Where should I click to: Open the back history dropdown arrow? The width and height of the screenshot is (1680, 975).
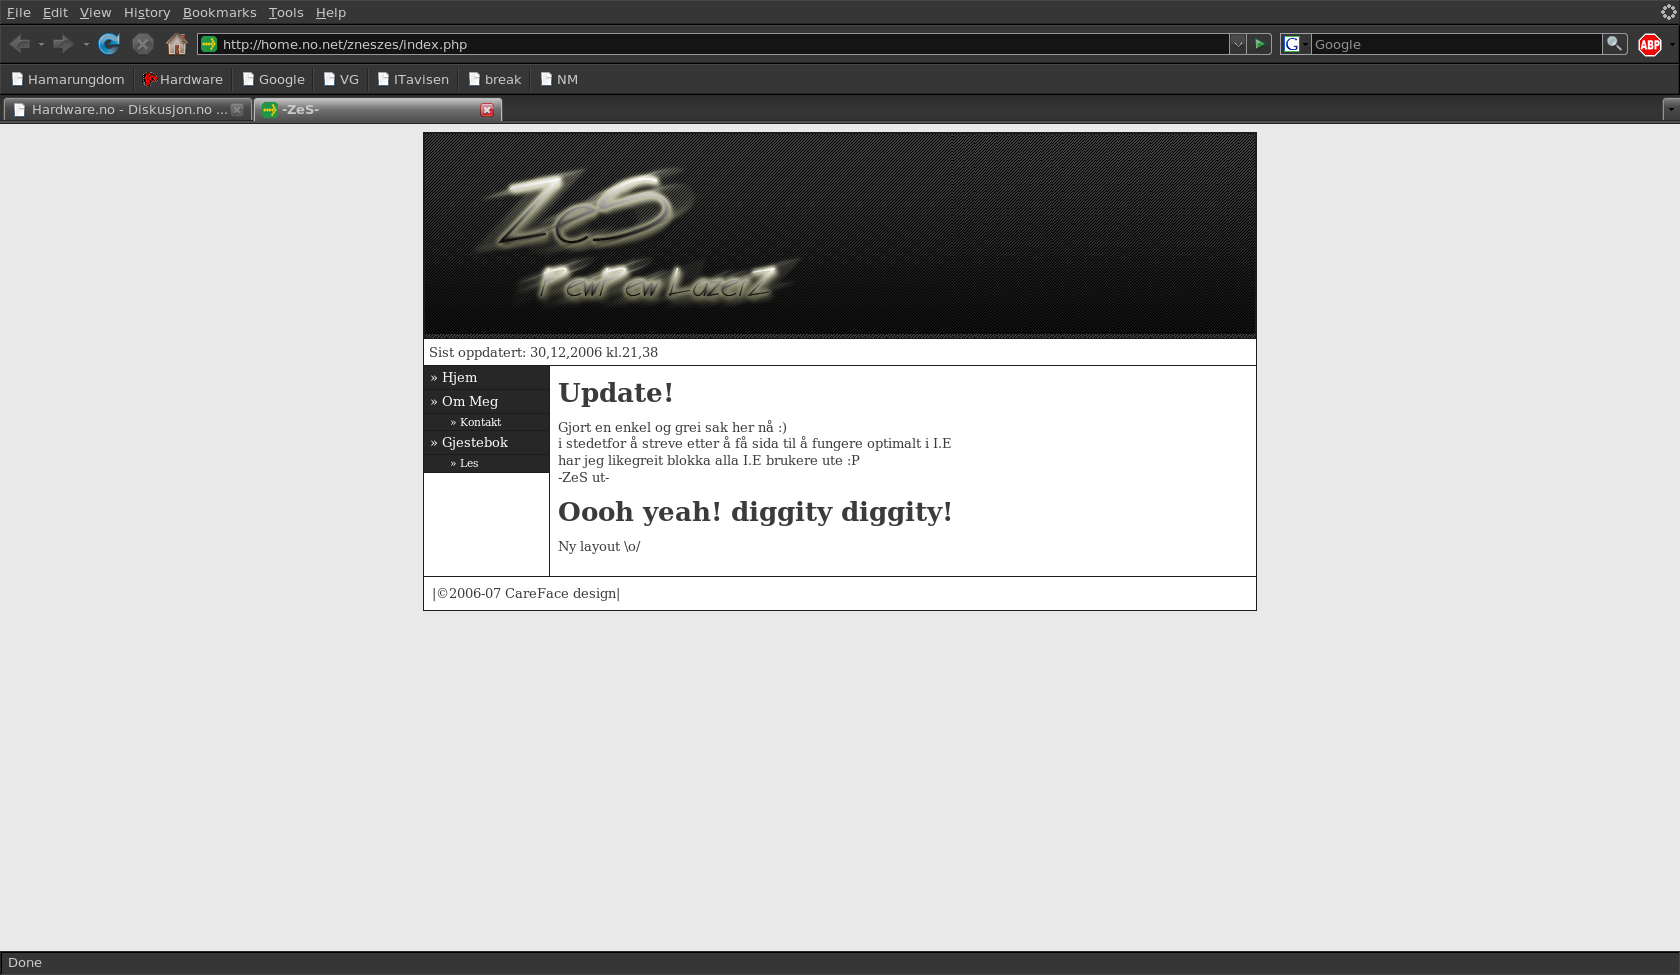pyautogui.click(x=41, y=44)
